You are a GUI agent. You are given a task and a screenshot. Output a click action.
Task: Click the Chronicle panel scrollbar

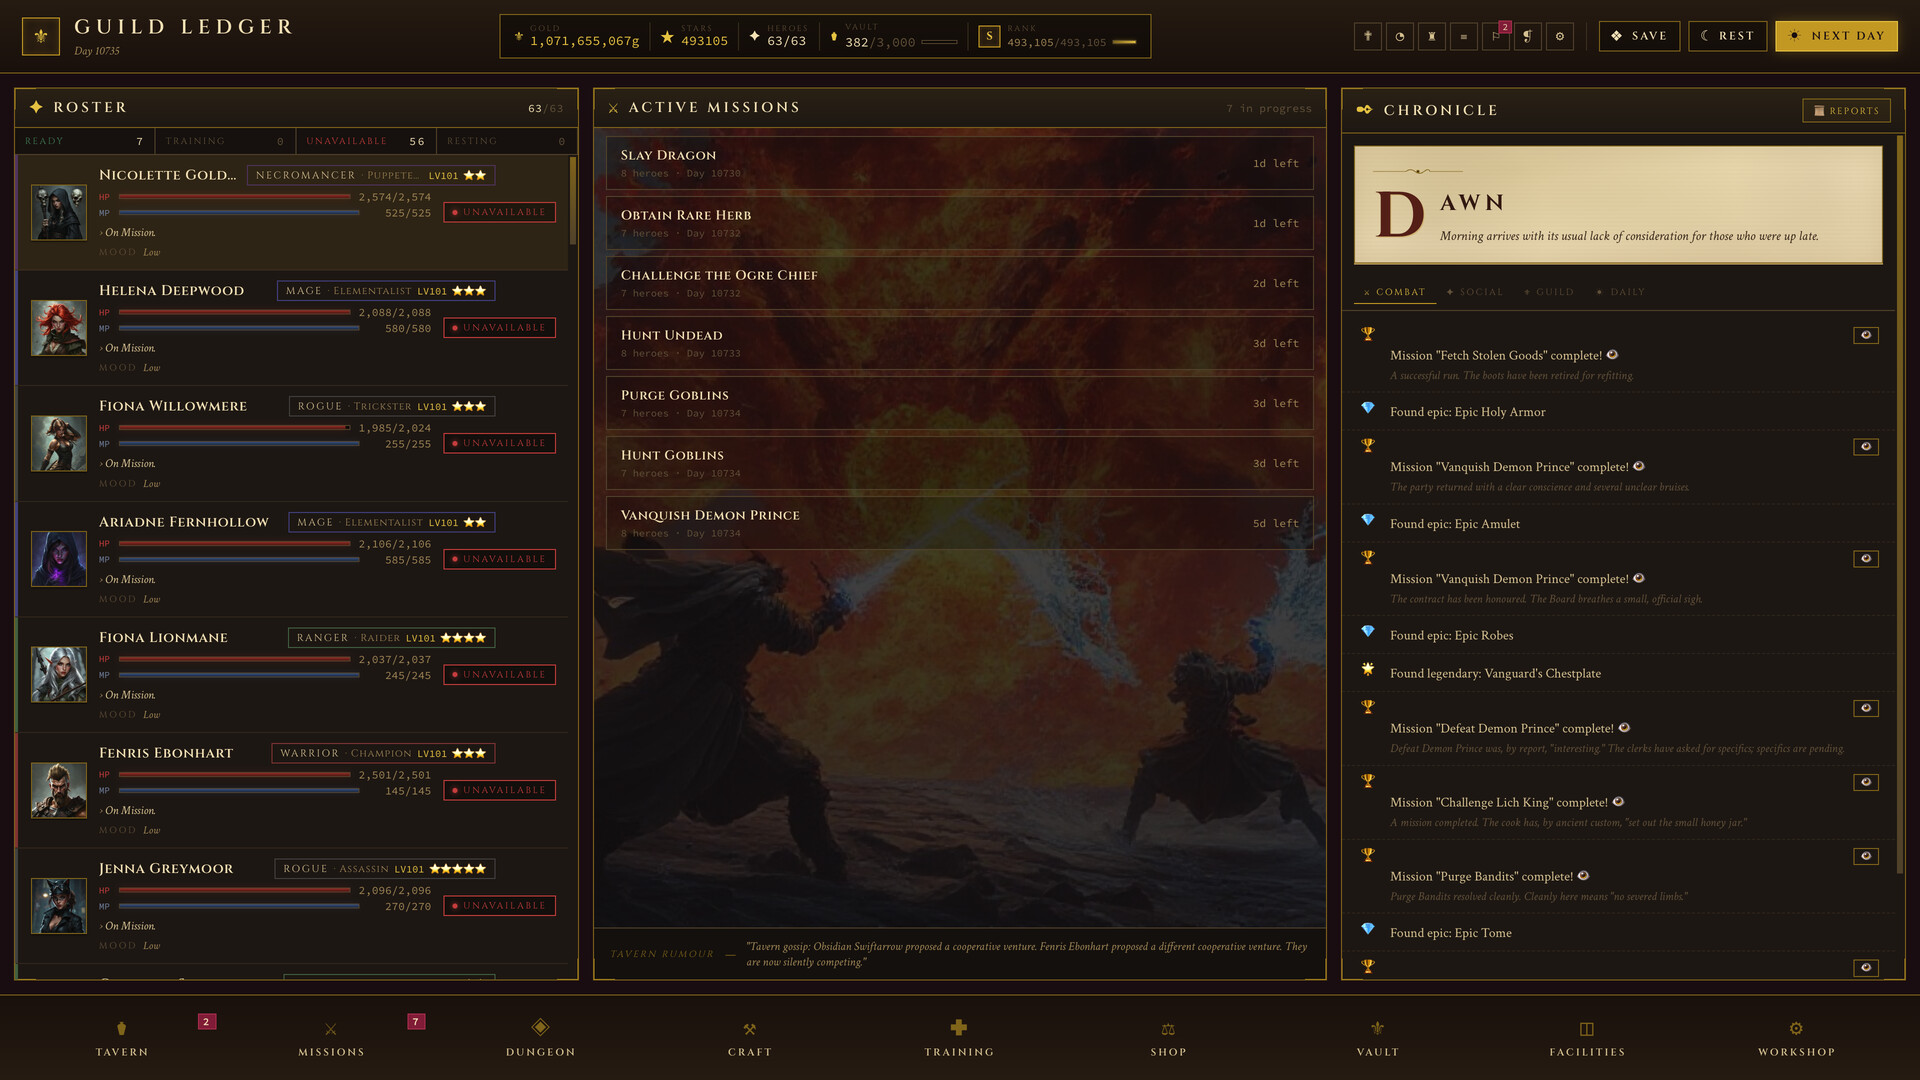coord(1899,505)
